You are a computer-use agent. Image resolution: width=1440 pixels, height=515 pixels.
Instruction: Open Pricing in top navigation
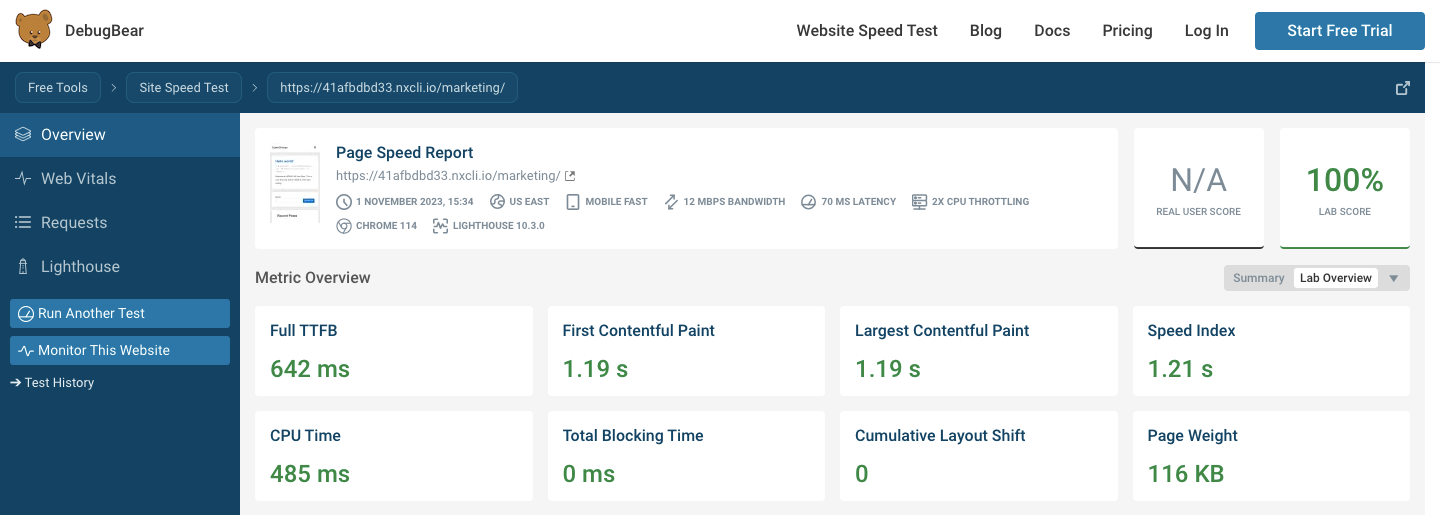tap(1127, 31)
